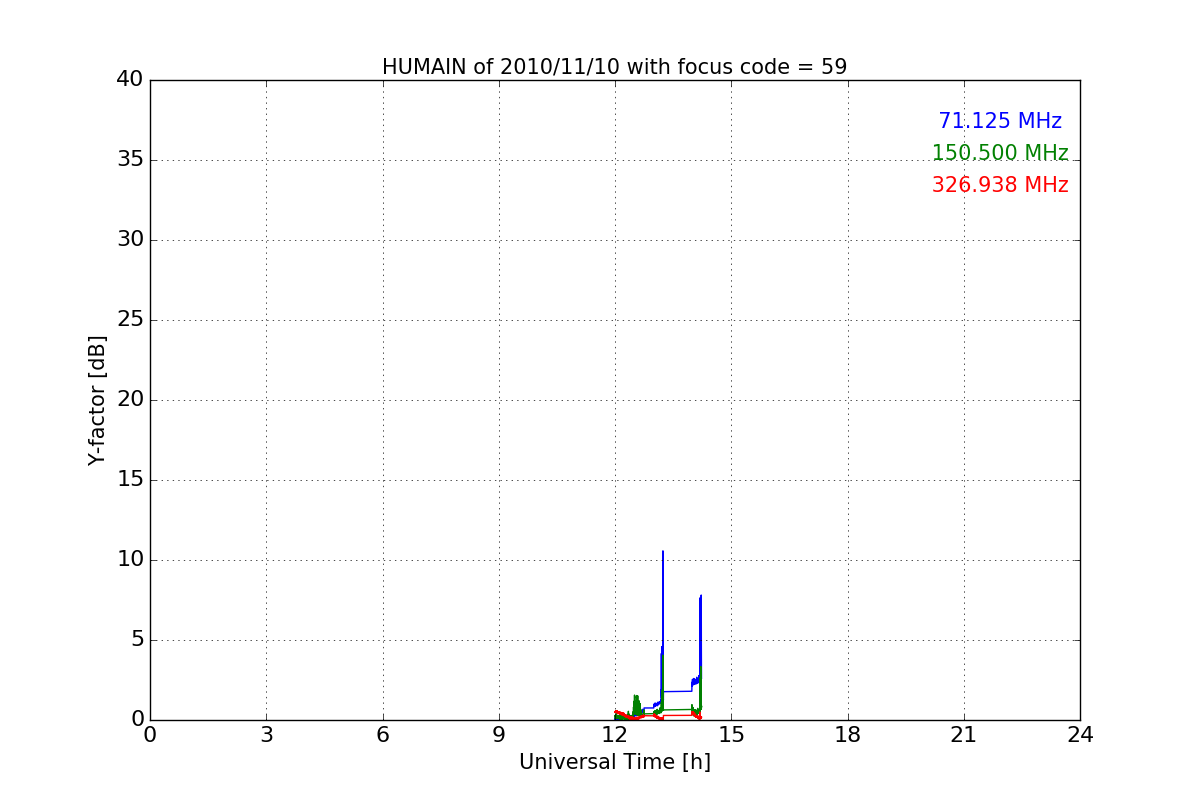This screenshot has height=800, width=1200.
Task: Click the x-axis tick label 9
Action: click(499, 735)
